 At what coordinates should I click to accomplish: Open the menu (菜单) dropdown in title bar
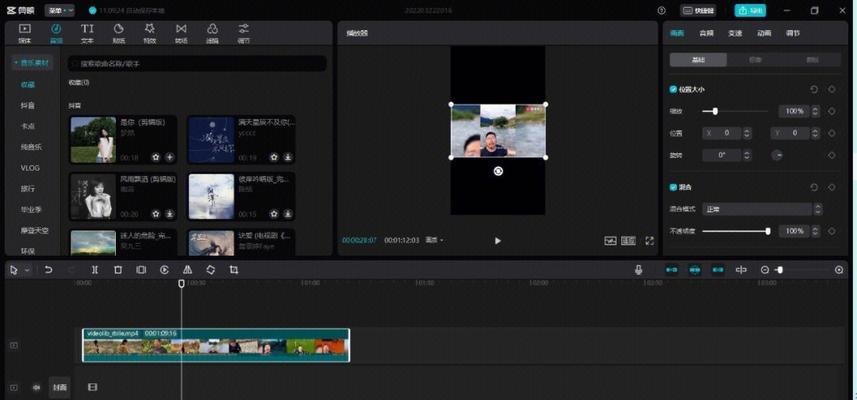[x=60, y=10]
